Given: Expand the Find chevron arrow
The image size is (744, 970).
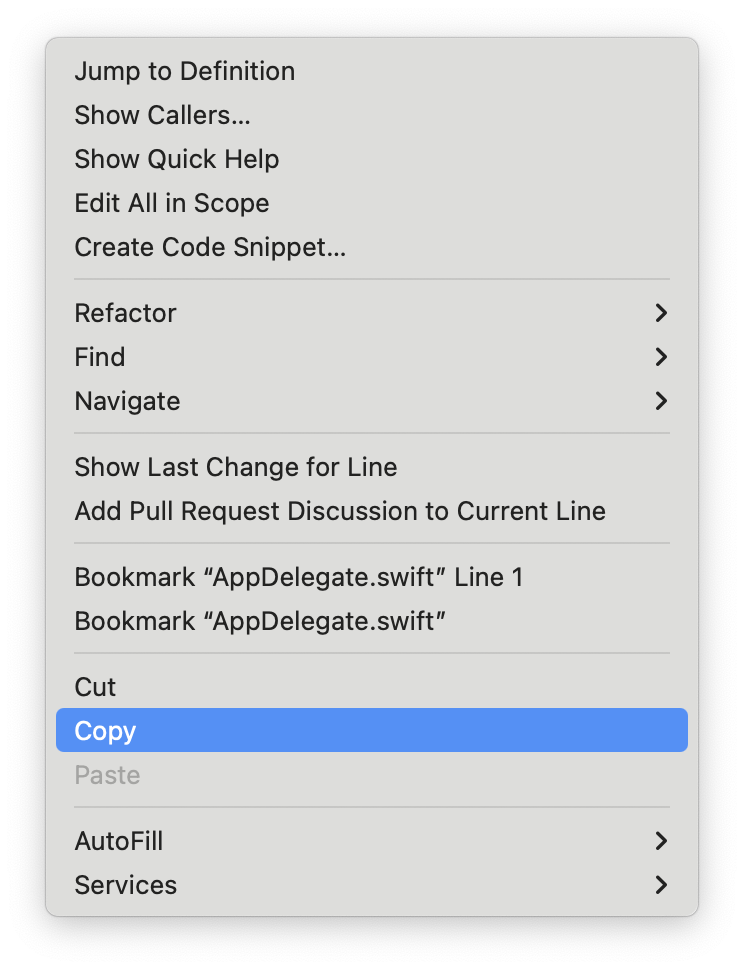Looking at the screenshot, I should [660, 357].
